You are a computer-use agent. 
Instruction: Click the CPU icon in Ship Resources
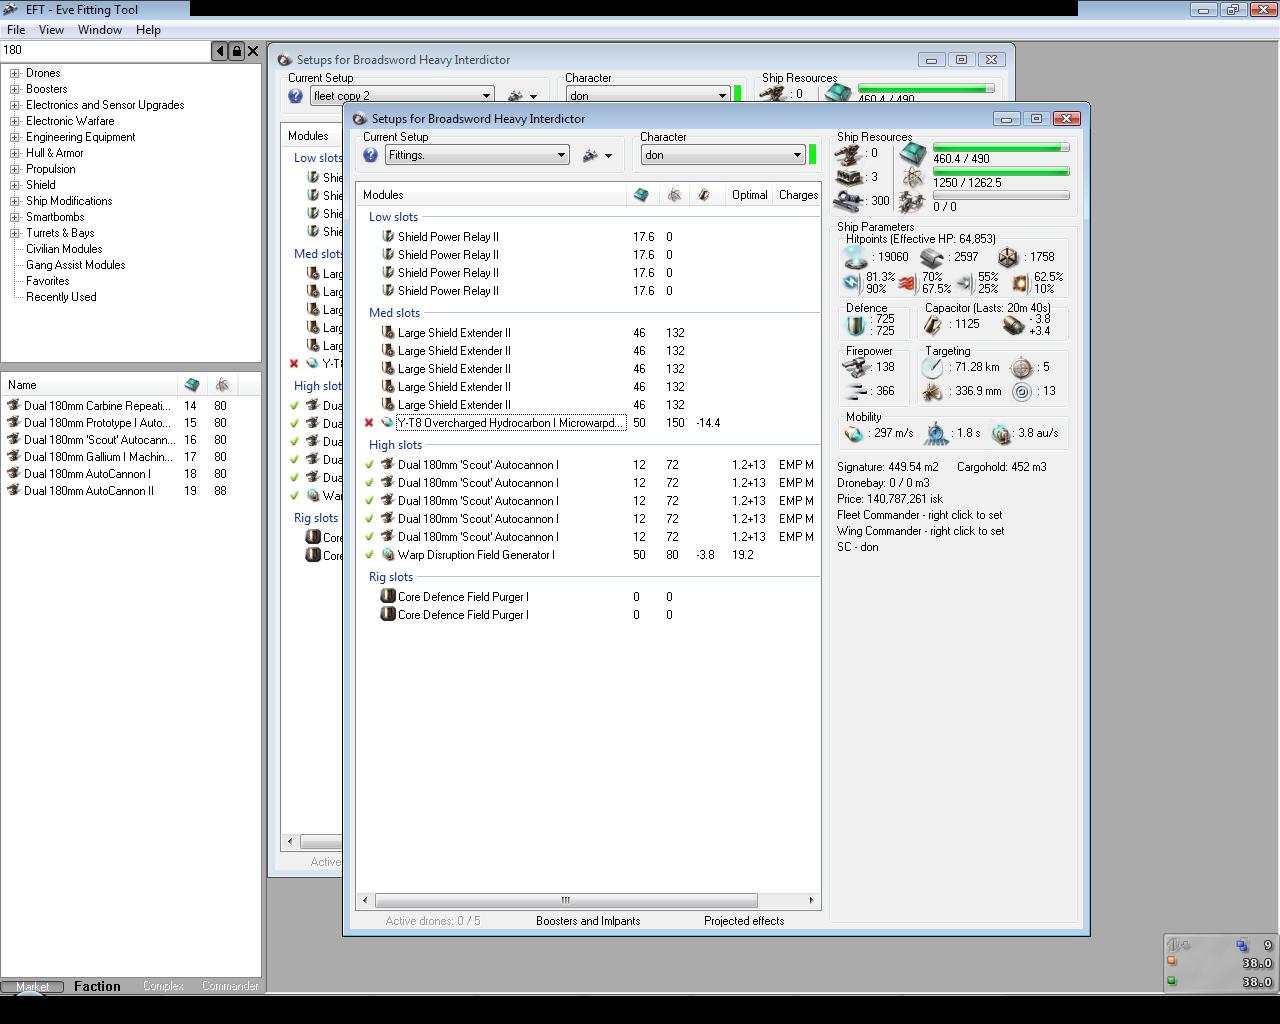pyautogui.click(x=913, y=154)
